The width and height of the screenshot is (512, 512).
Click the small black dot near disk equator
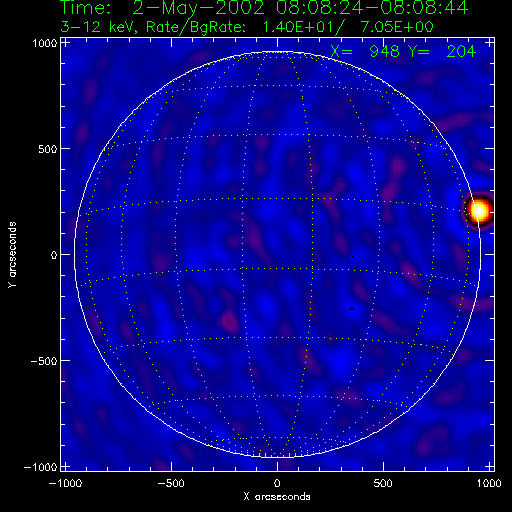[x=353, y=257]
